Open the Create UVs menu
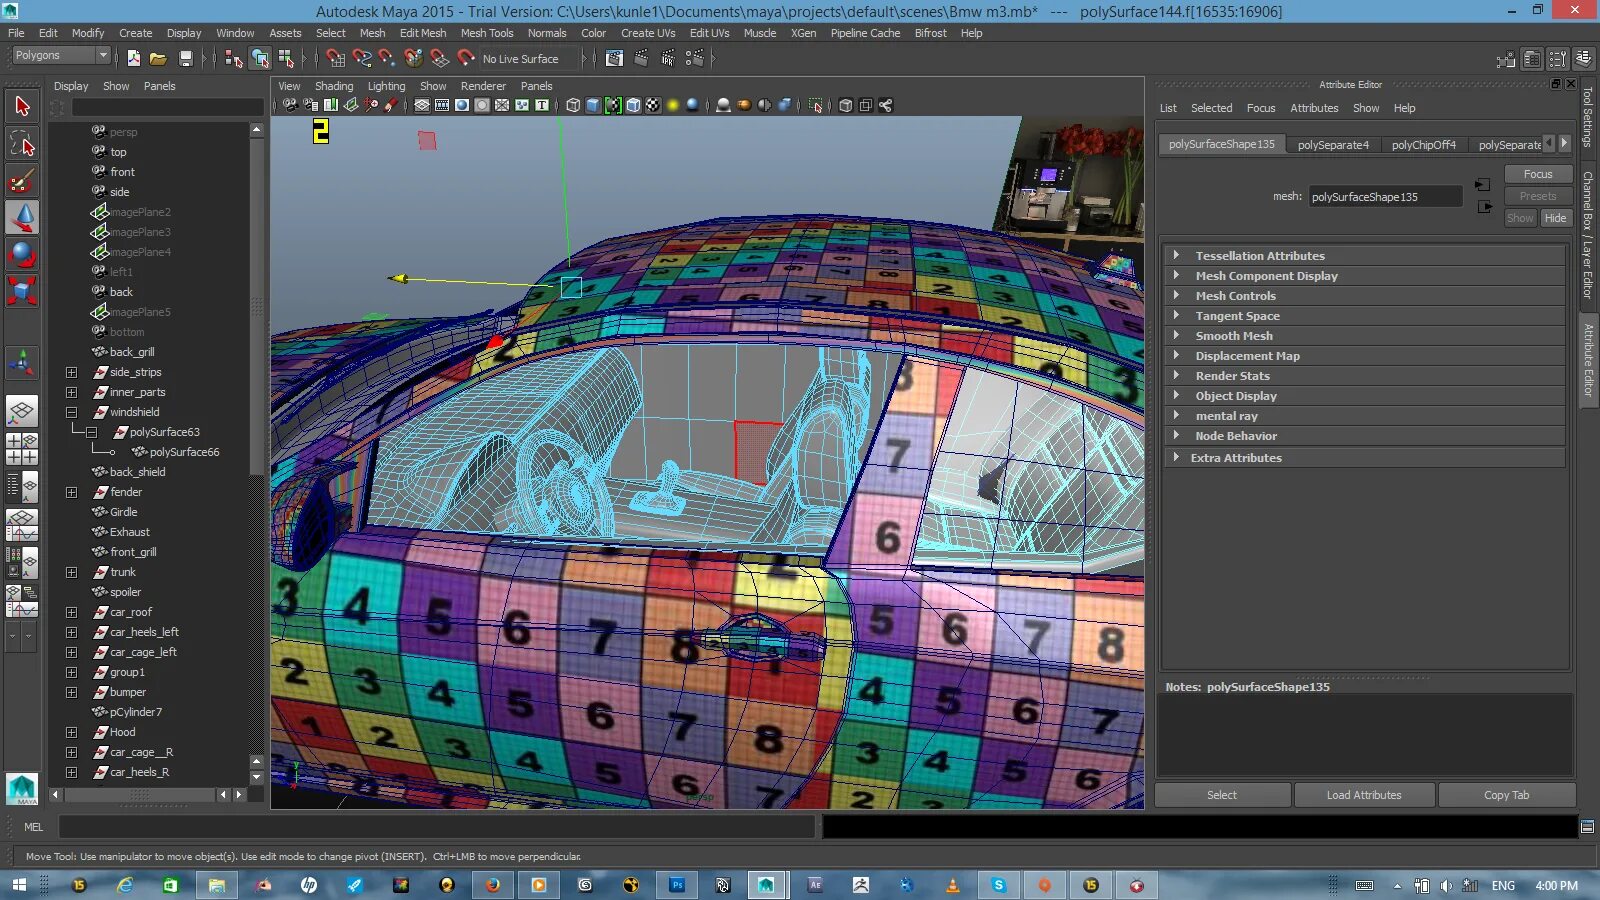Image resolution: width=1600 pixels, height=900 pixels. pyautogui.click(x=648, y=33)
